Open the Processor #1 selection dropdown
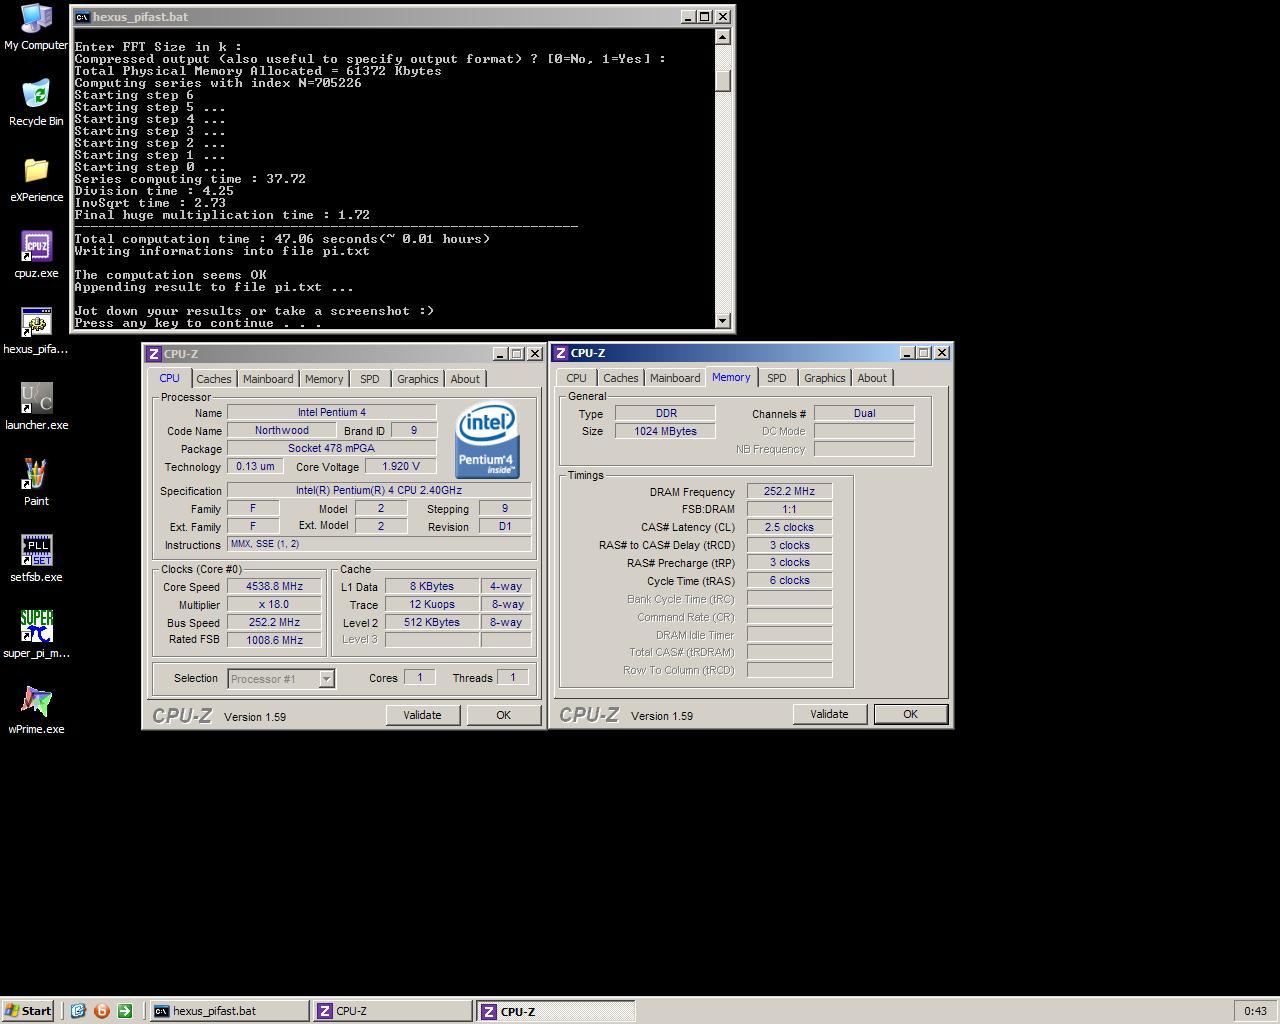Image resolution: width=1280 pixels, height=1024 pixels. 326,679
